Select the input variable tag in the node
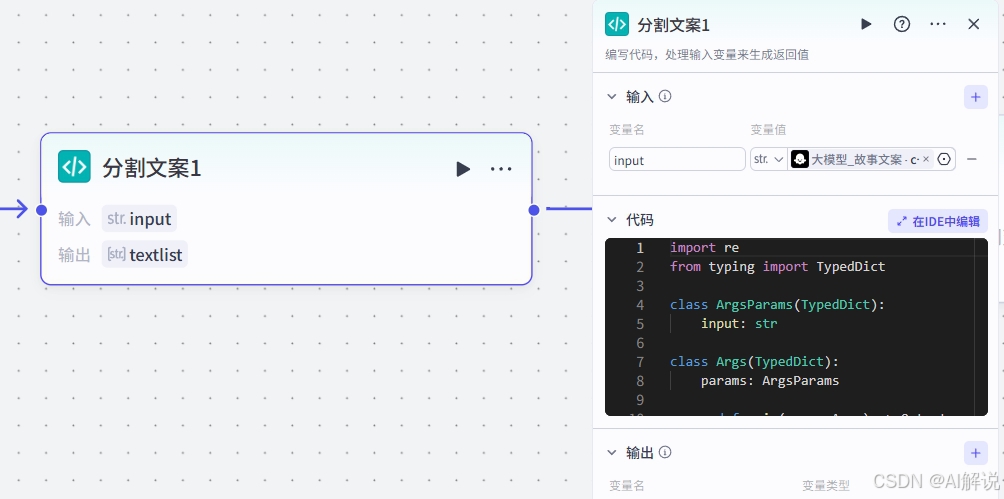The width and height of the screenshot is (1004, 499). click(x=139, y=219)
